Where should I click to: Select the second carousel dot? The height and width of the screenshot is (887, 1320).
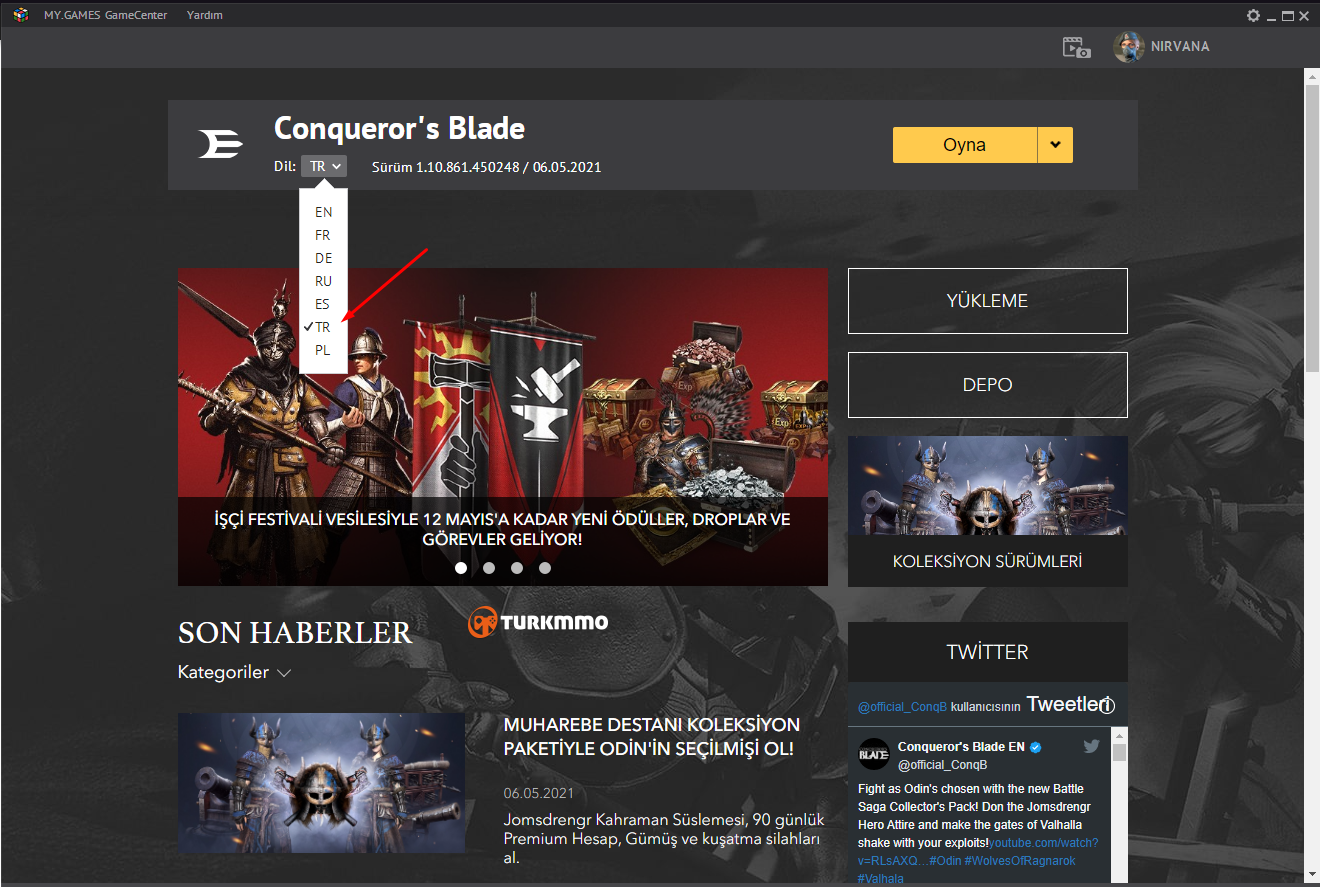pos(489,568)
